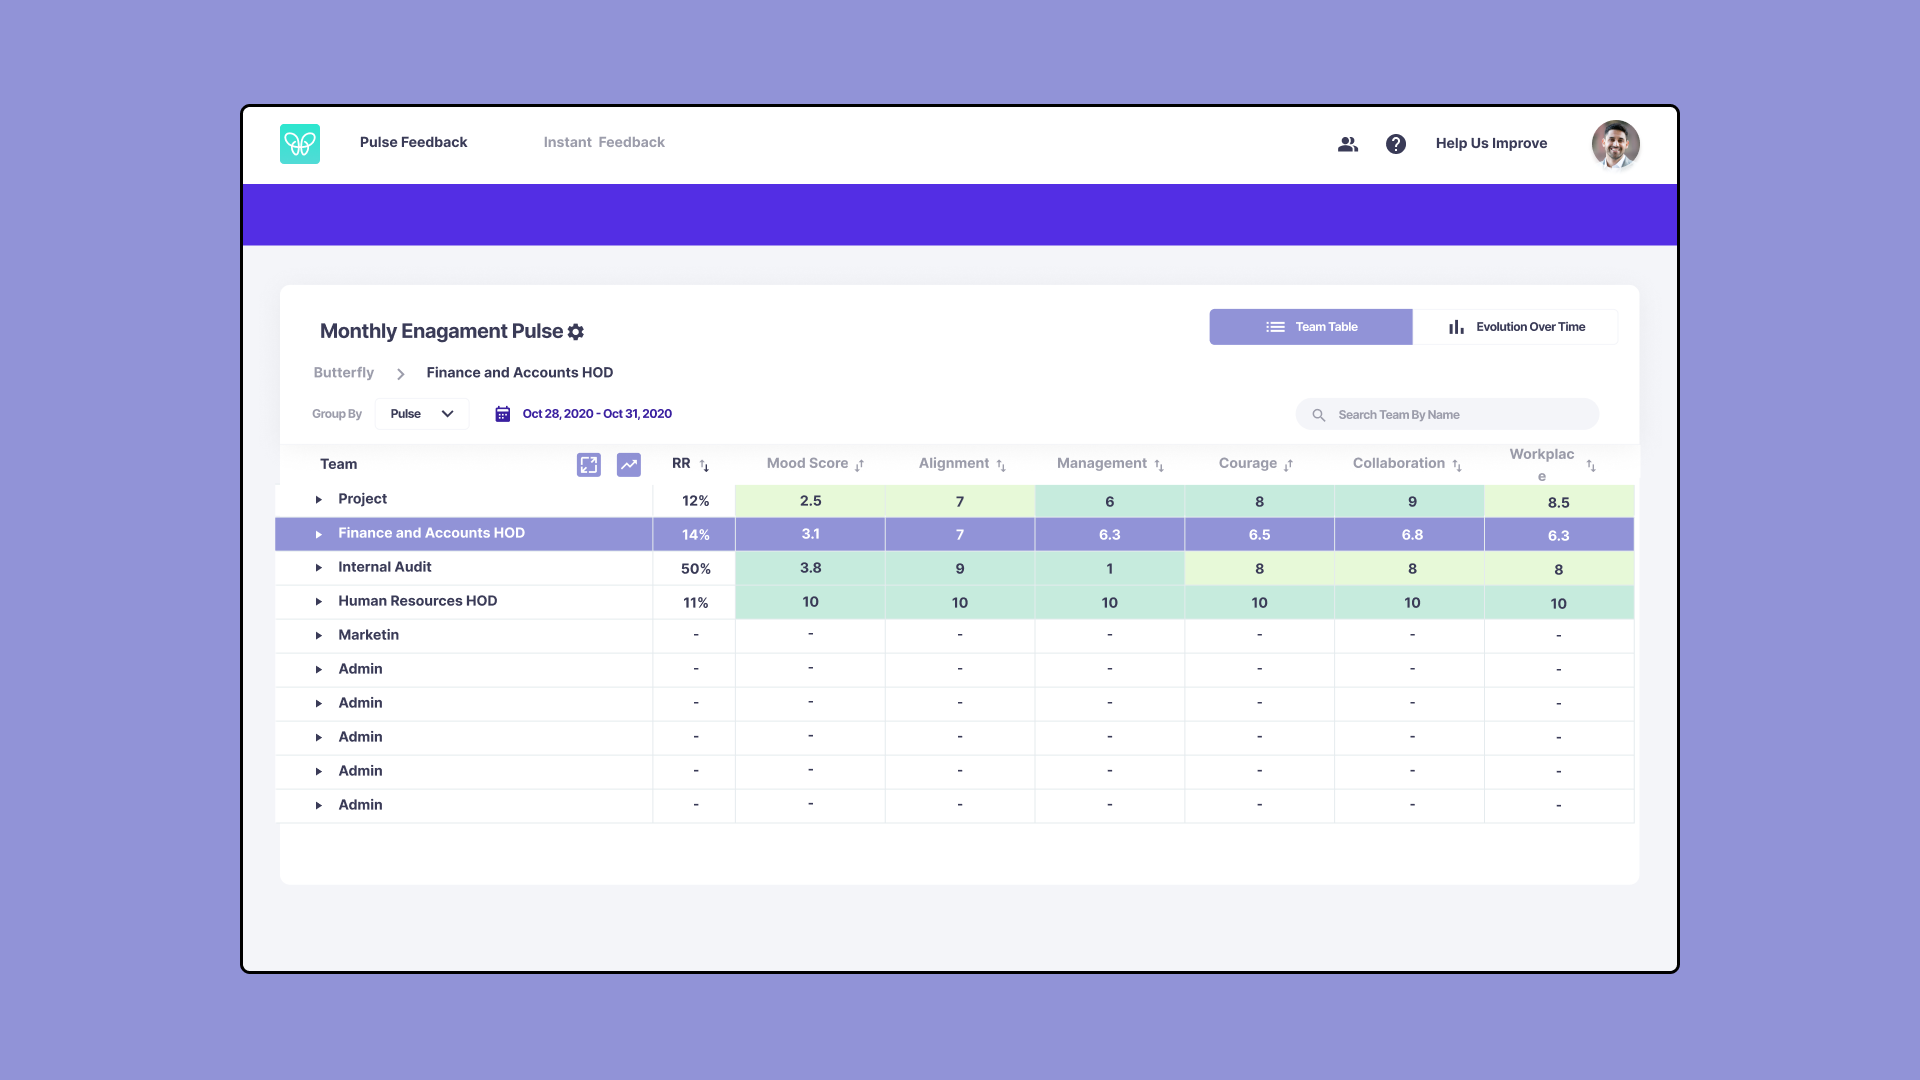Sort by the RR column arrows
This screenshot has width=1920, height=1080.
coord(704,466)
